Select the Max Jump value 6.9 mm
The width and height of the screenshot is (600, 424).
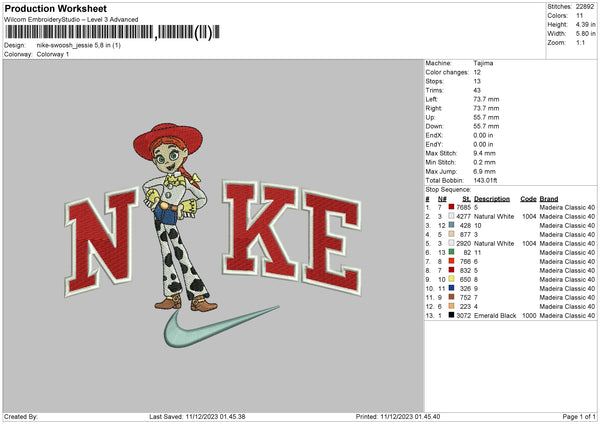pos(484,171)
